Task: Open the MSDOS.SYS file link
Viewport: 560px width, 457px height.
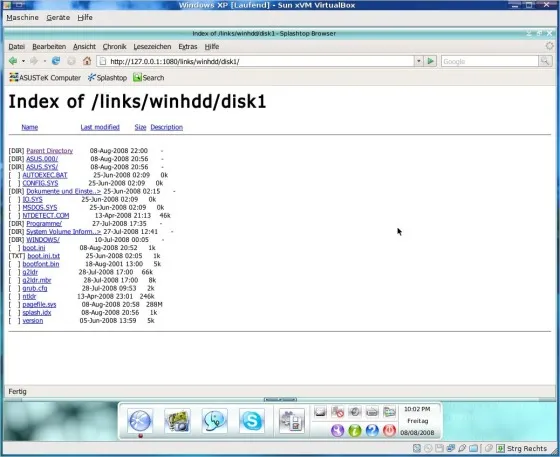Action: [x=40, y=207]
